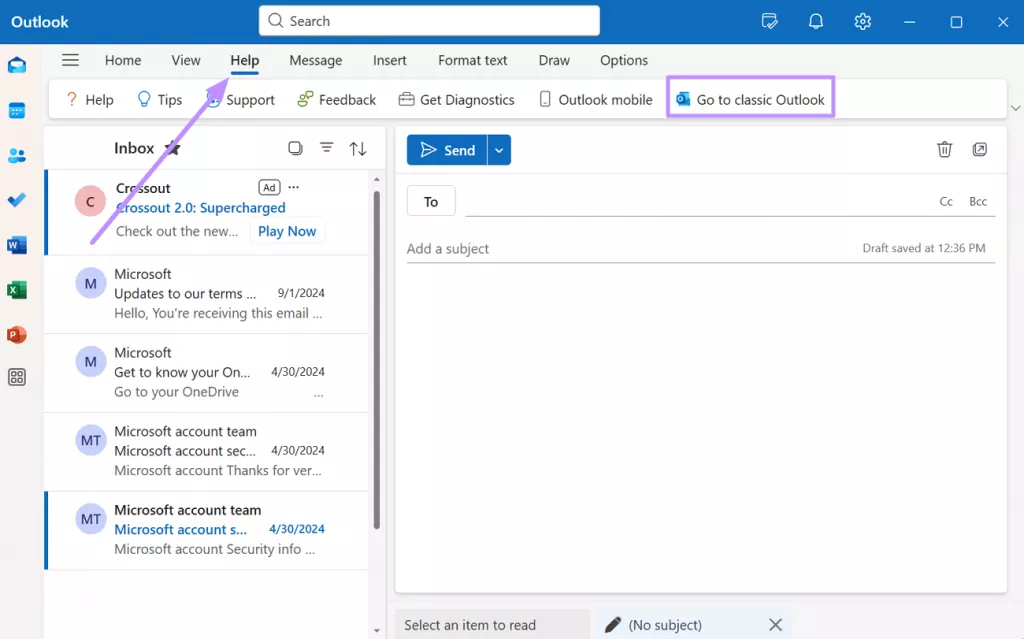This screenshot has width=1024, height=639.
Task: Open the Inbox filter icon
Action: tap(327, 148)
